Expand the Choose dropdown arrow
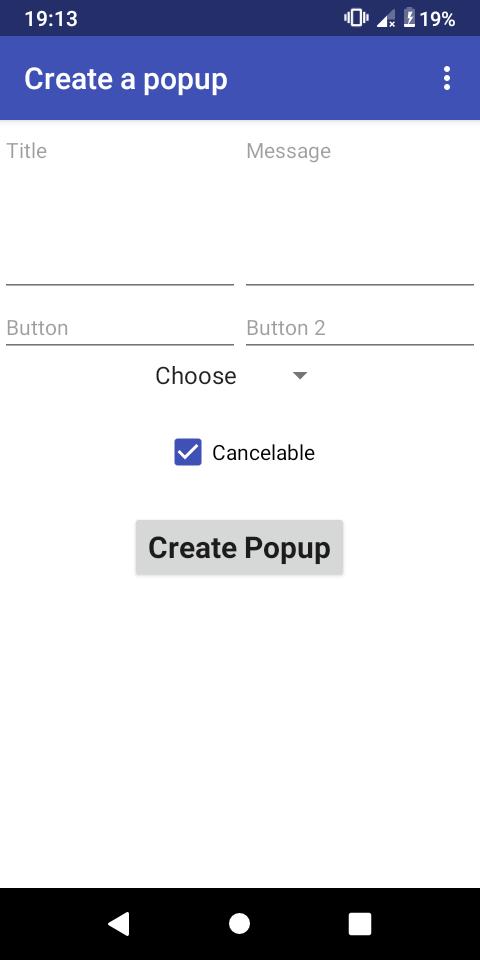Viewport: 480px width, 960px height. (299, 376)
